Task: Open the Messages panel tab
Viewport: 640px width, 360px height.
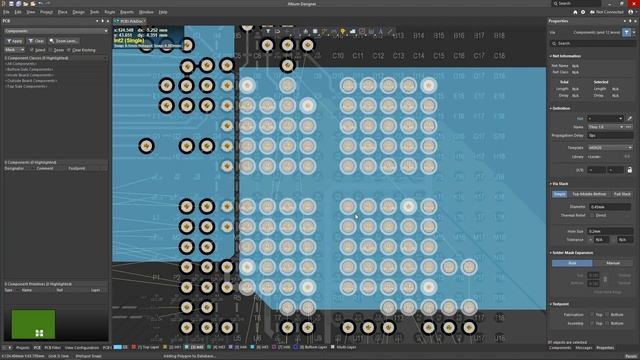Action: (583, 348)
